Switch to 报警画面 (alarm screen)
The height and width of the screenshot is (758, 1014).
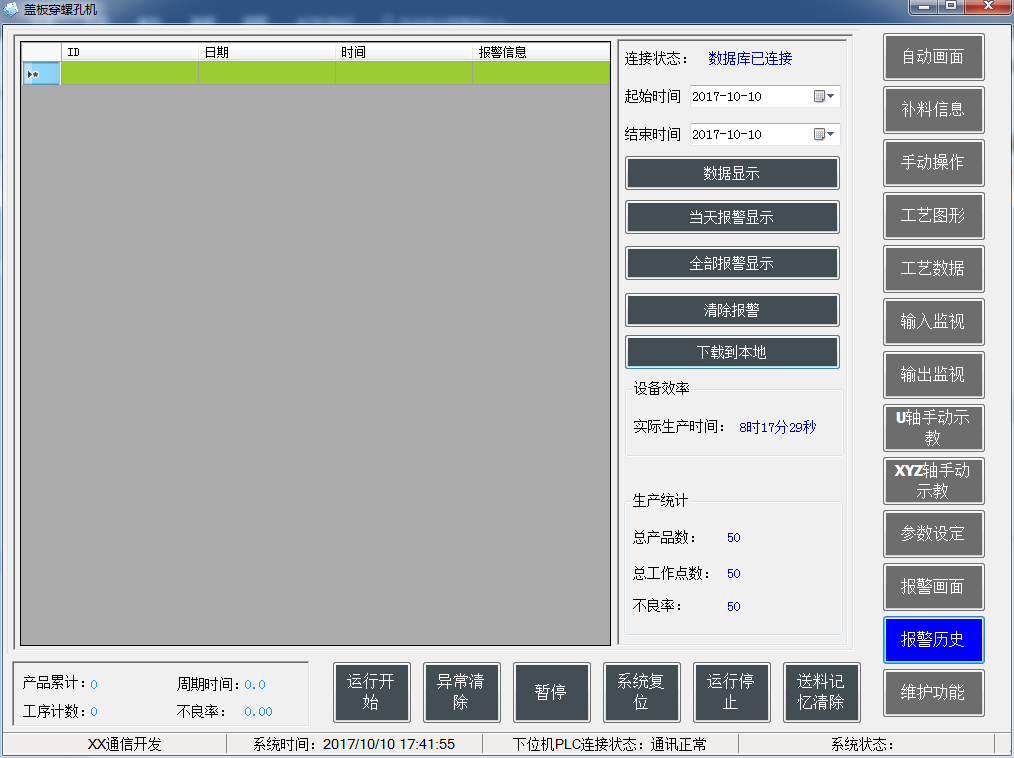tap(933, 587)
